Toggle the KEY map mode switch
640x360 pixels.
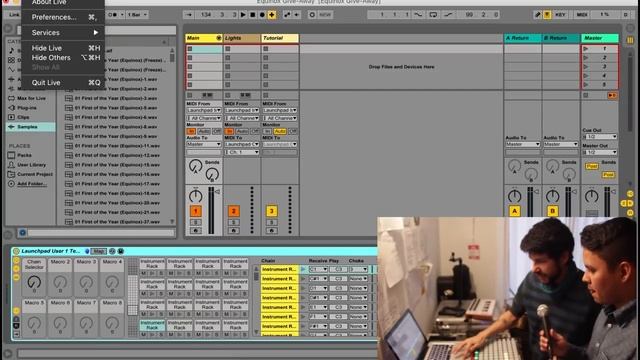tap(560, 15)
